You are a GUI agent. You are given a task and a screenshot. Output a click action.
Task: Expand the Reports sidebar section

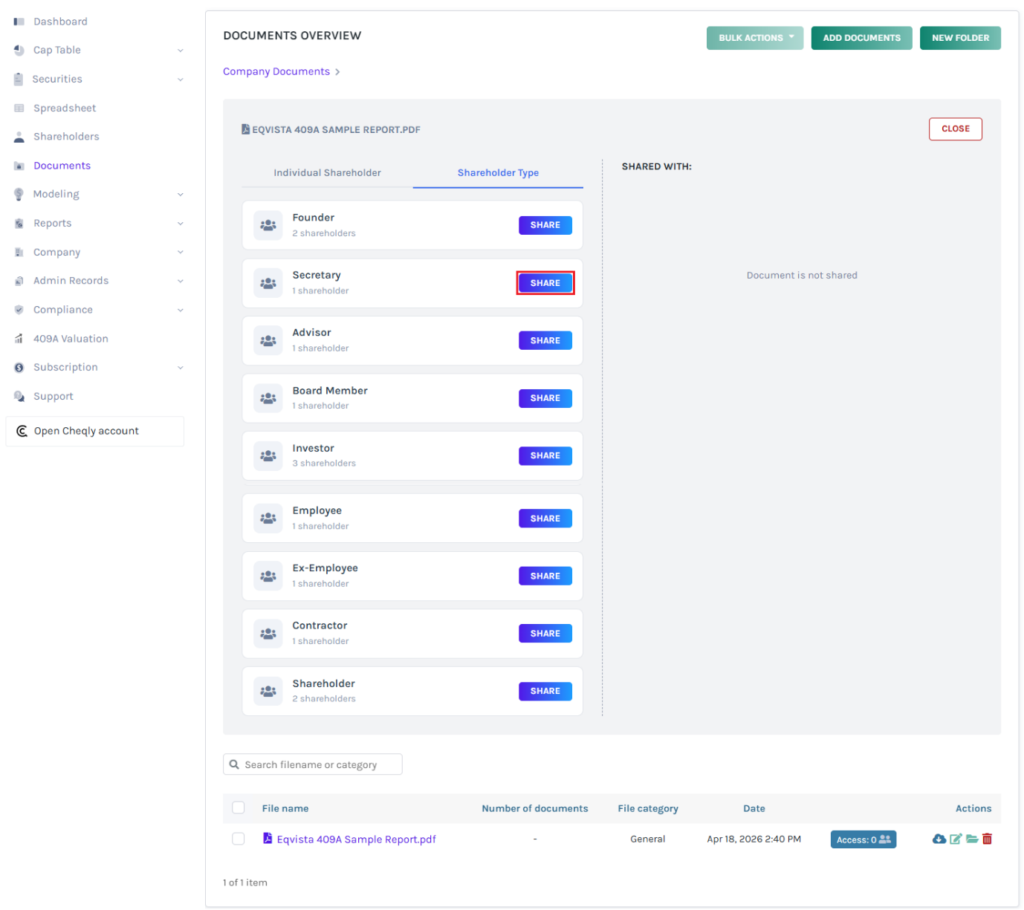tap(180, 223)
